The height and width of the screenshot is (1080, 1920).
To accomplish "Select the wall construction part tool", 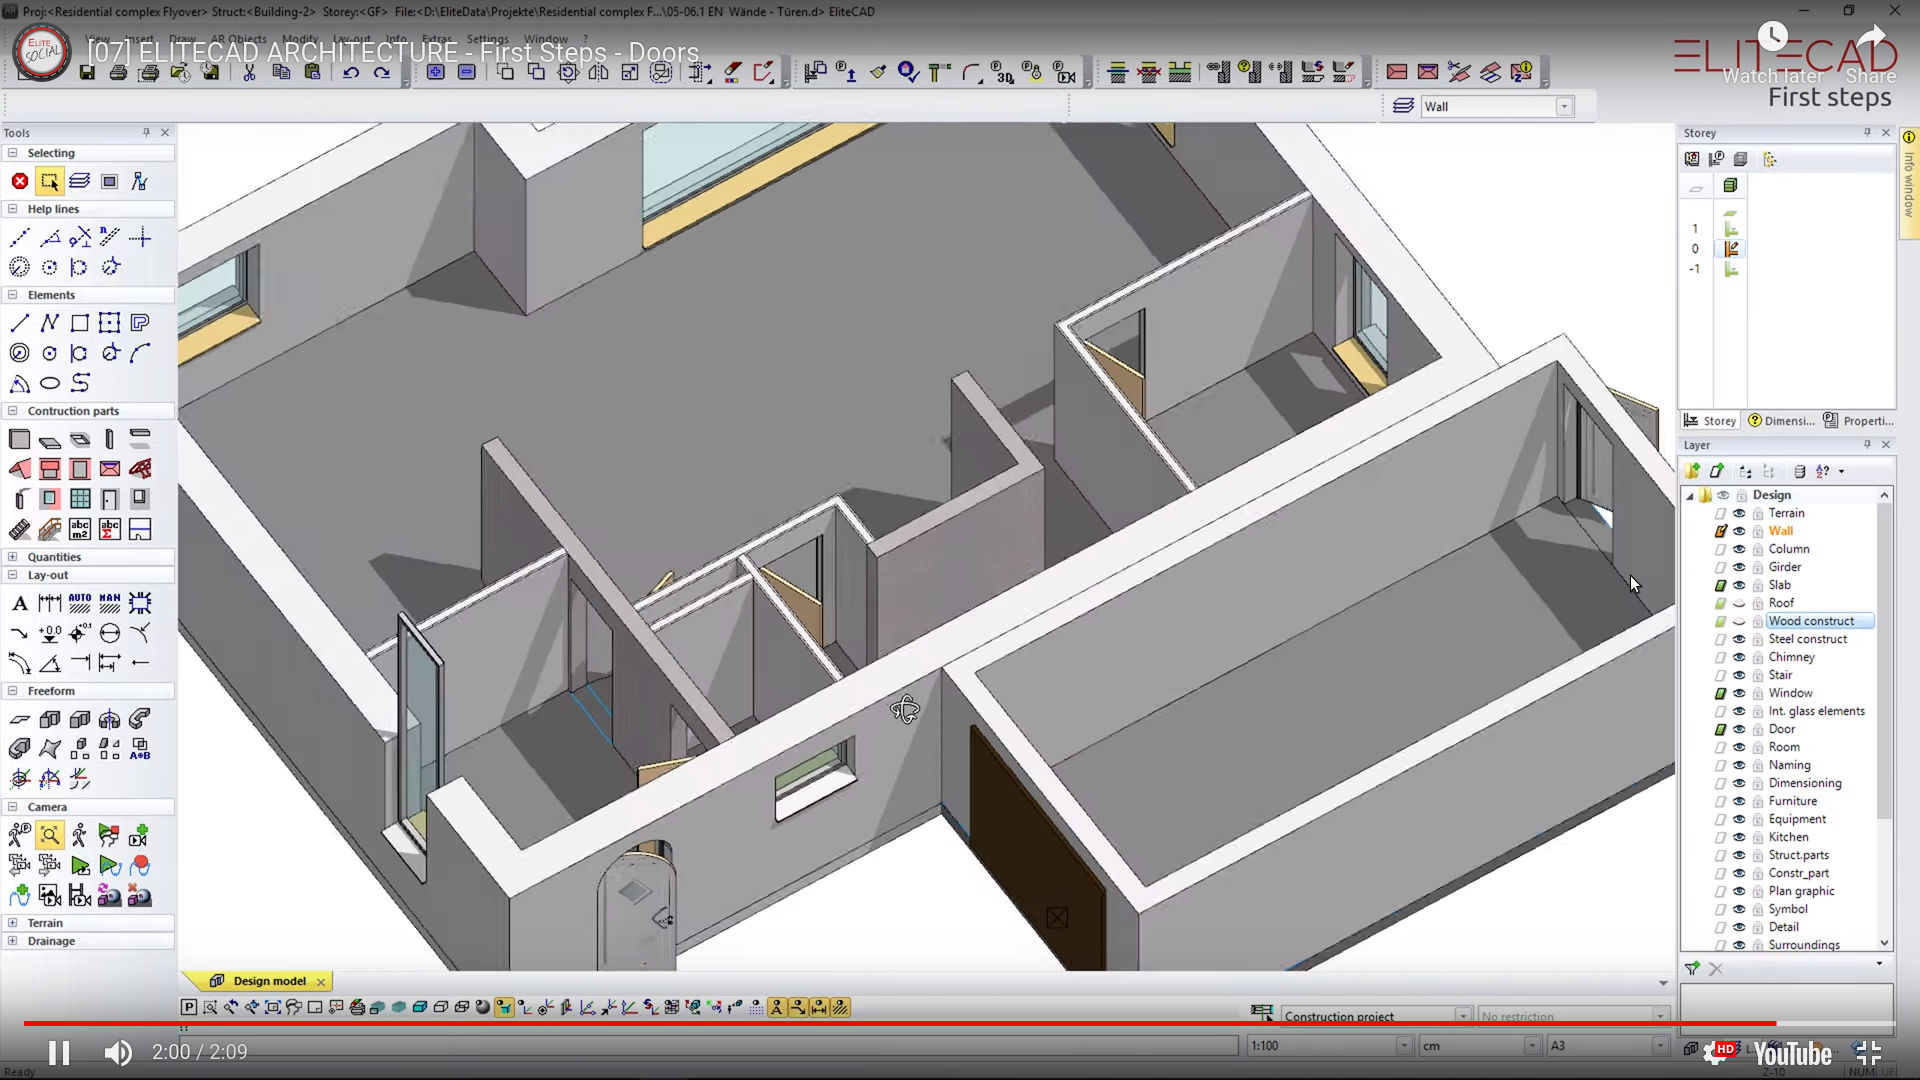I will point(19,439).
